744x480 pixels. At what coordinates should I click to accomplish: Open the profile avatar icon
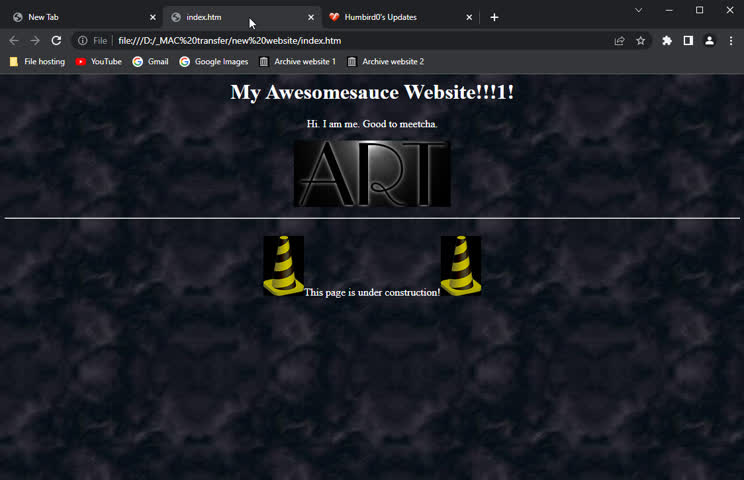(709, 41)
